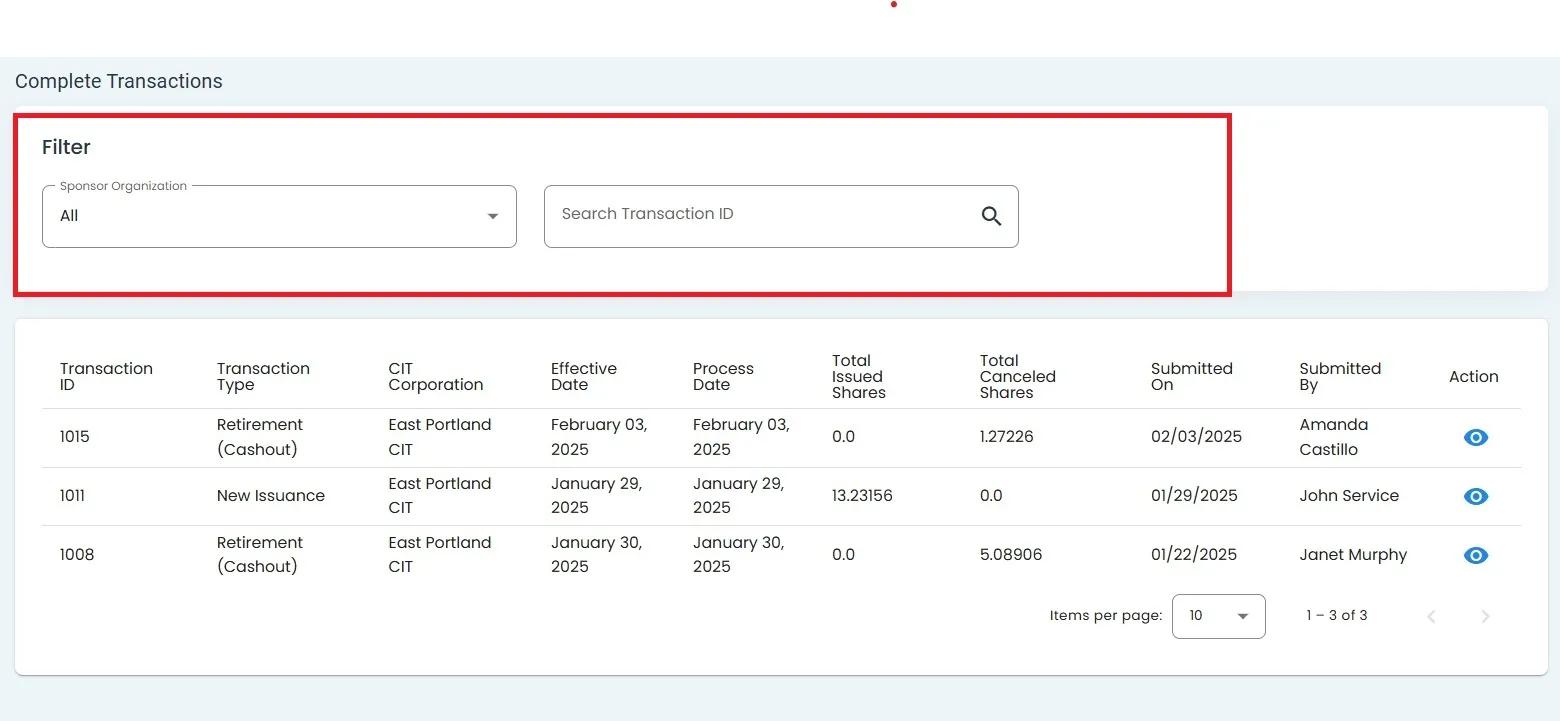The image size is (1560, 721).
Task: Sort by Transaction ID column header
Action: [x=106, y=376]
